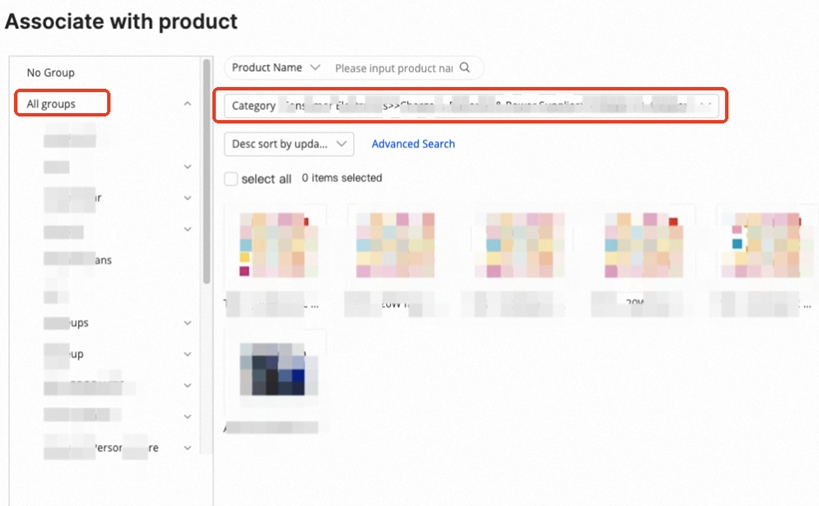Select the No Group item
819x506 pixels.
pyautogui.click(x=51, y=73)
